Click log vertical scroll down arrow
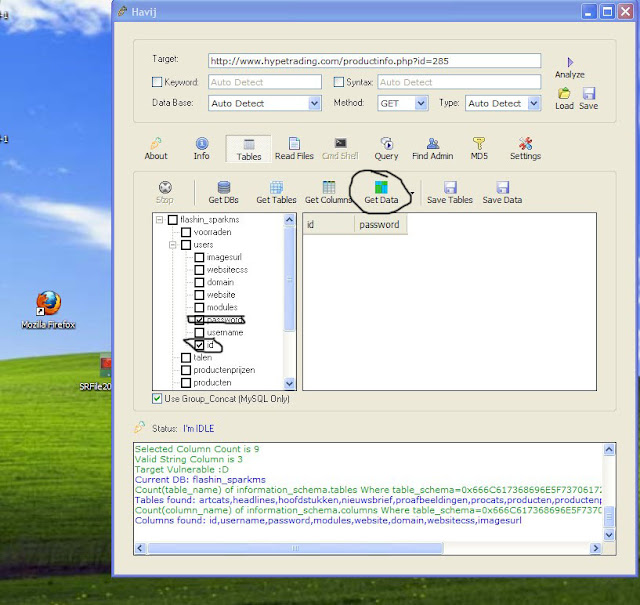This screenshot has height=605, width=640. tap(609, 535)
